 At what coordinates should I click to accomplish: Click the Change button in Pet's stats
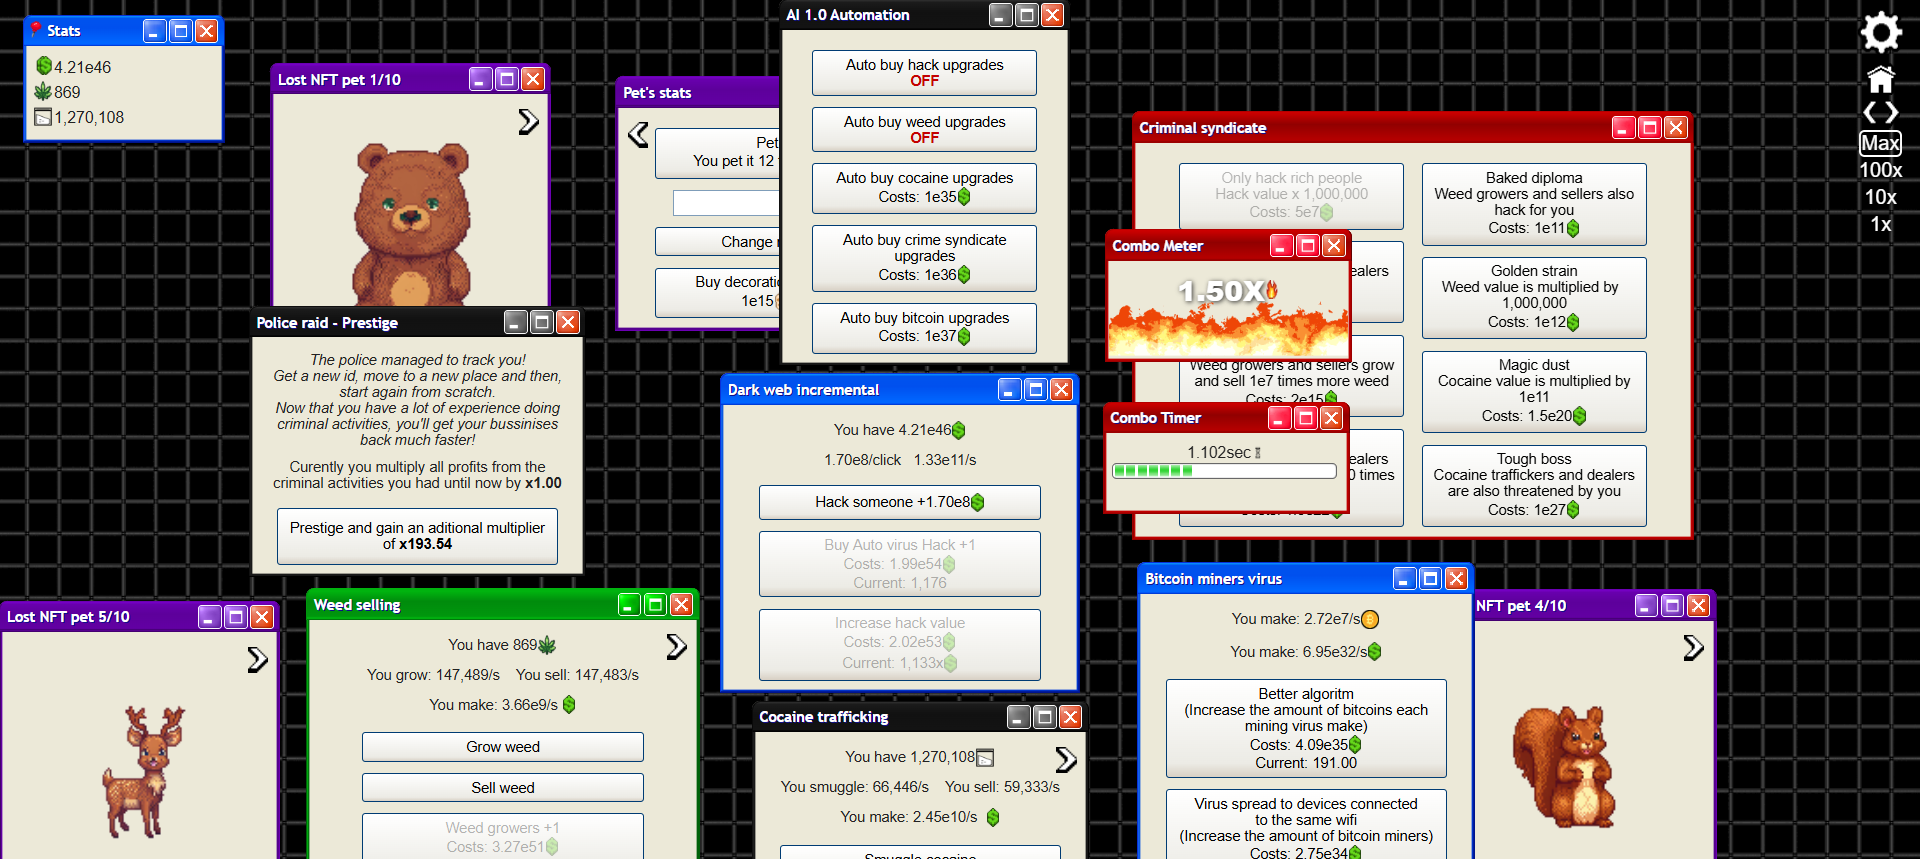click(x=717, y=242)
